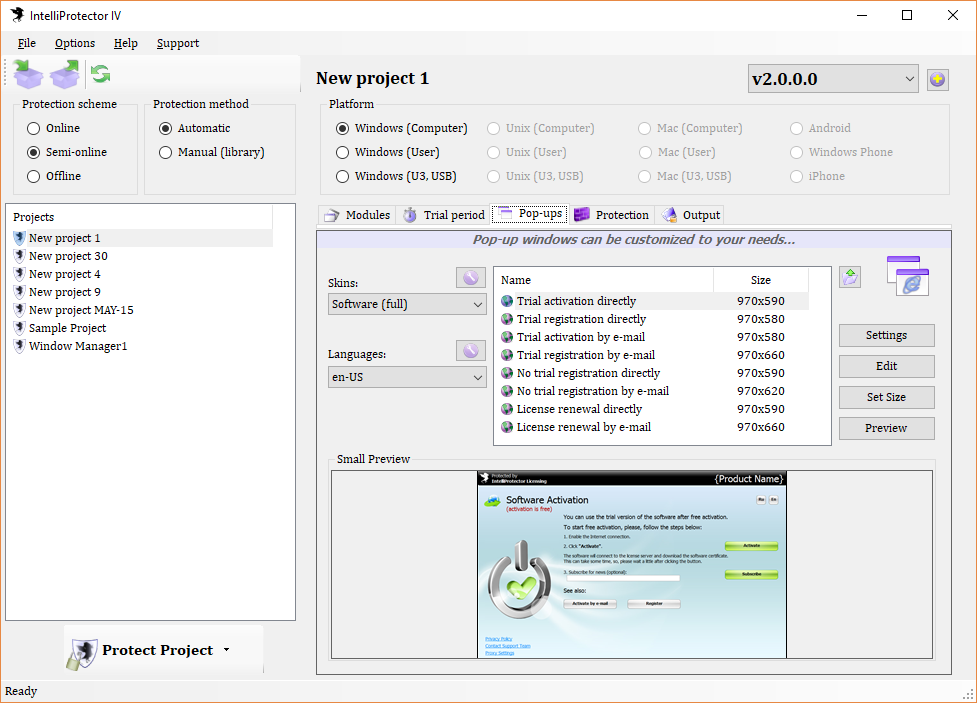Click the export project box icon
Viewport: 977px width, 703px height.
click(65, 74)
